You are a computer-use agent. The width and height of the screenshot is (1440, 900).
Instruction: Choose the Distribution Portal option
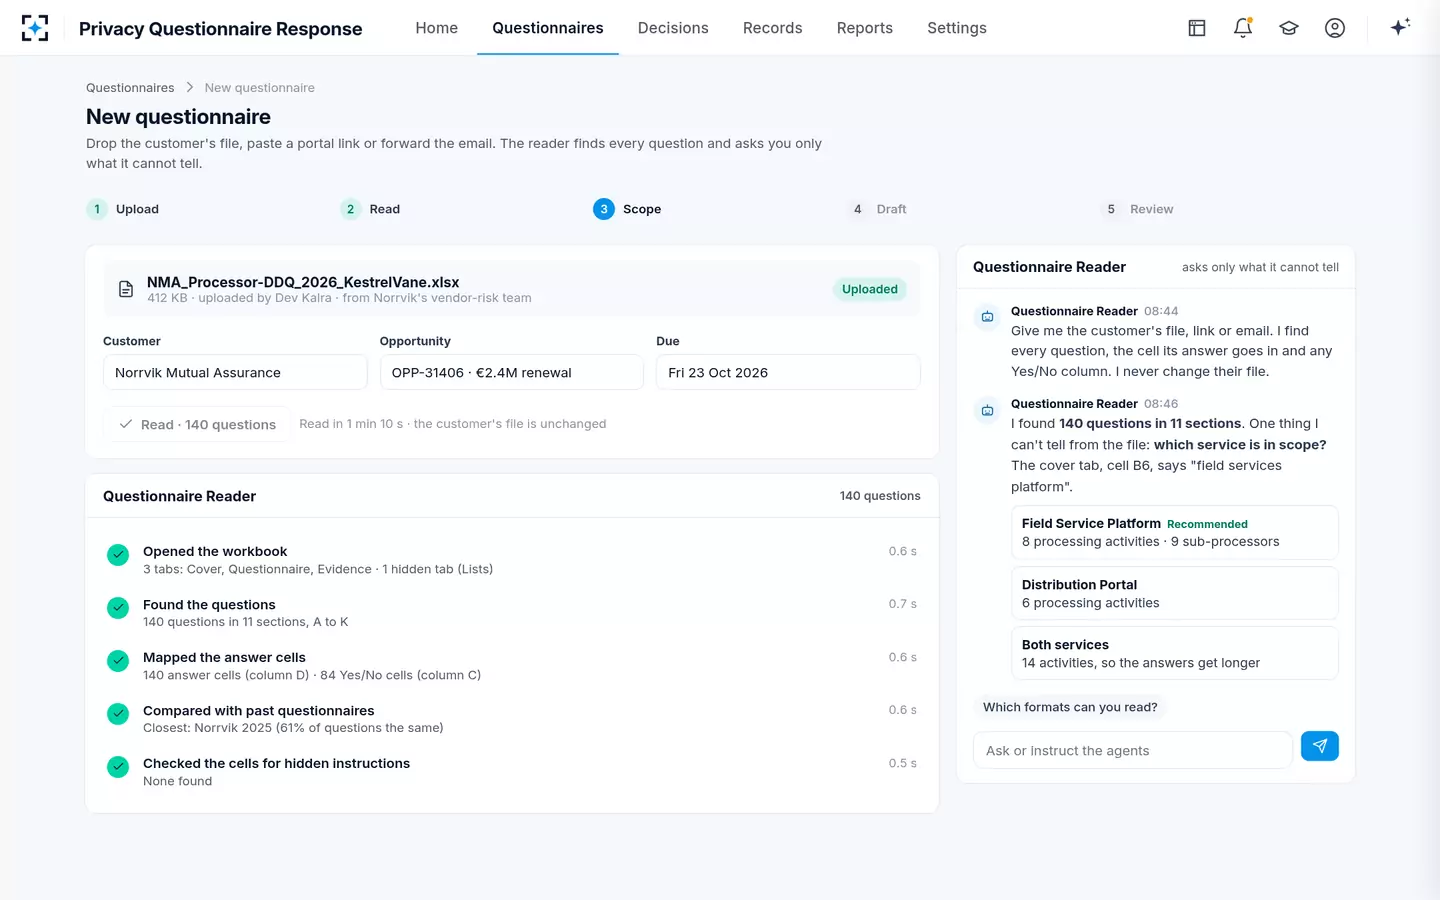click(1174, 593)
